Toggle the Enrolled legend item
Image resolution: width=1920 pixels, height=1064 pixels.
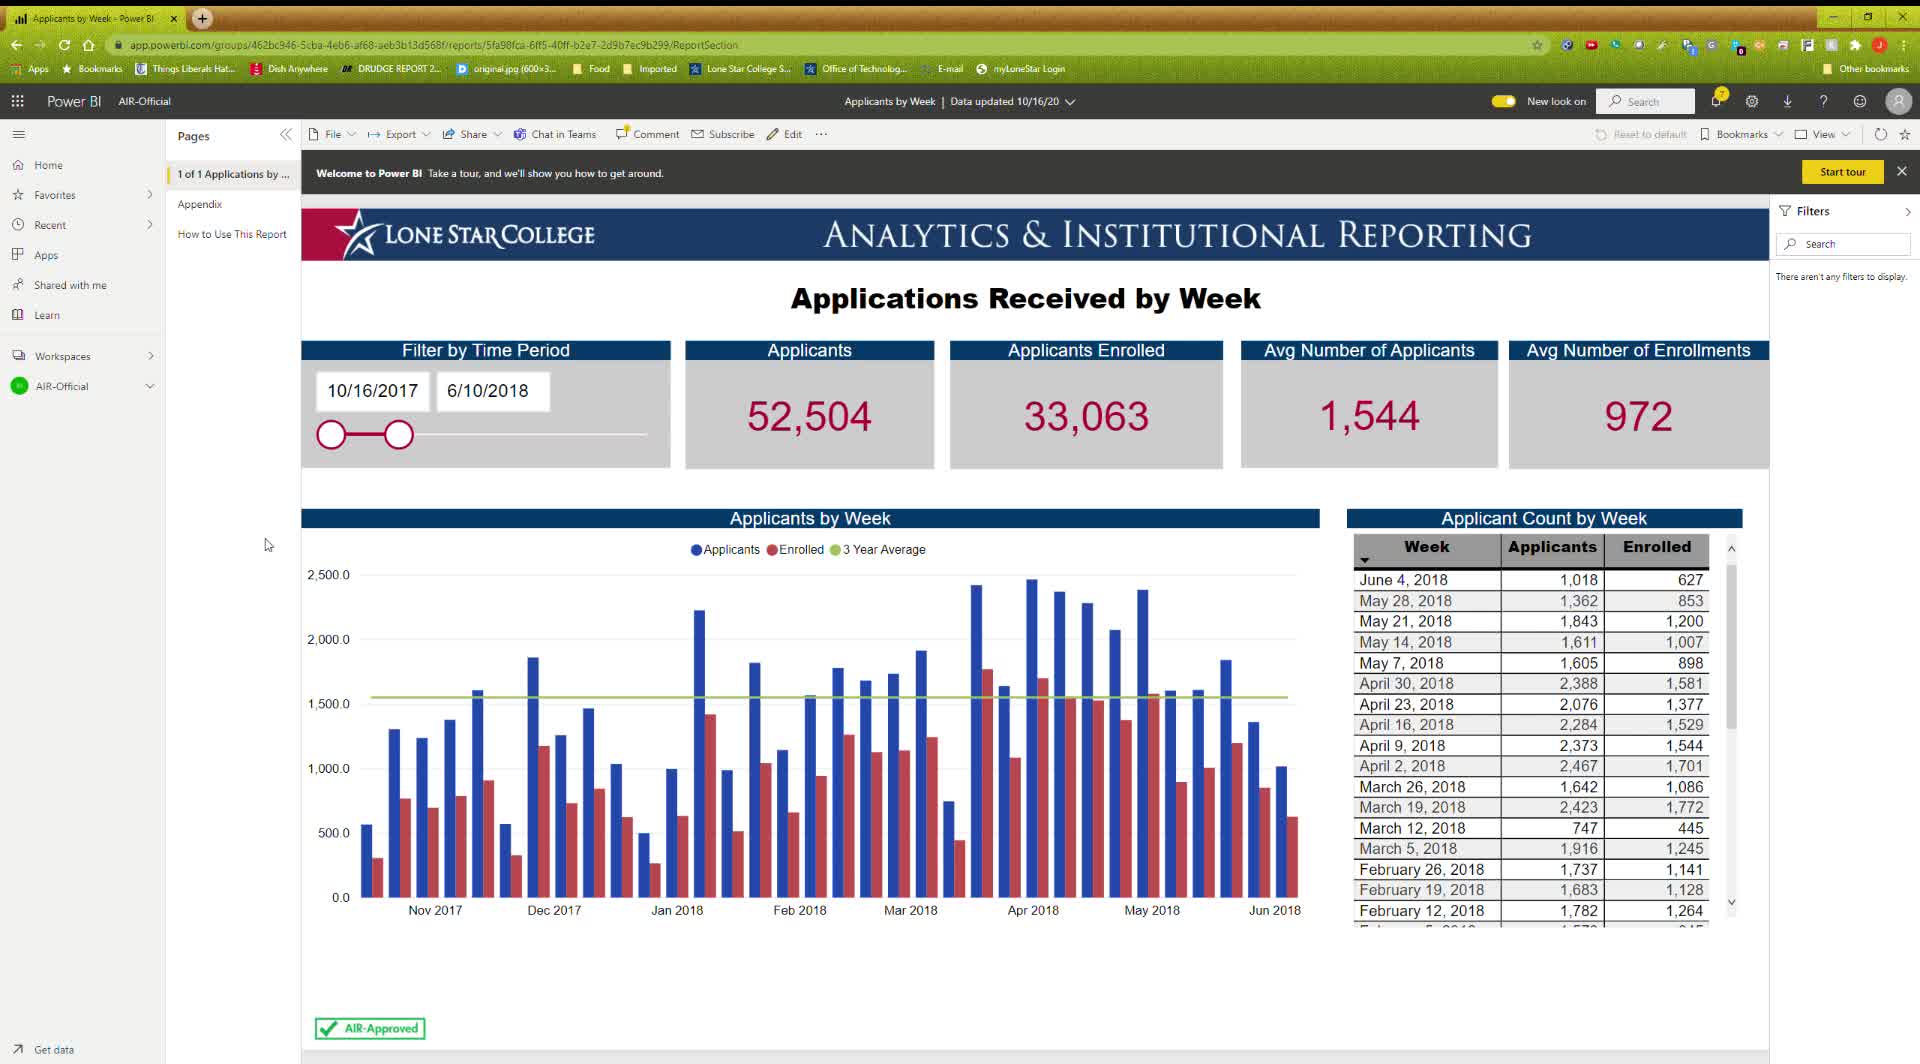pos(795,549)
